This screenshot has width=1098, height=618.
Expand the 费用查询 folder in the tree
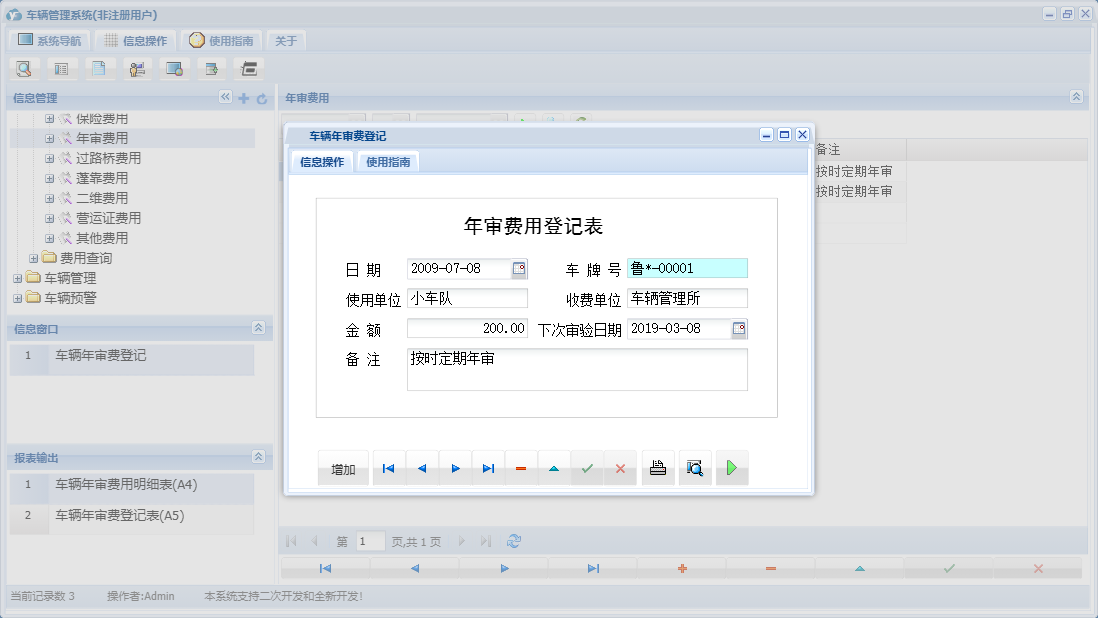pos(33,258)
